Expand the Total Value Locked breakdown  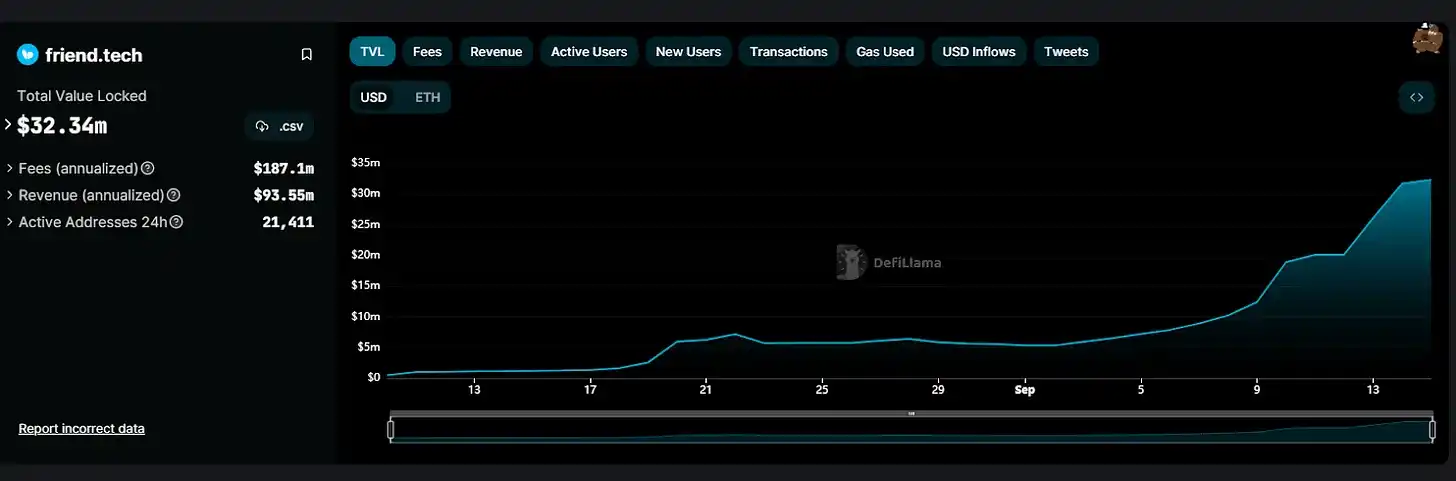(8, 125)
